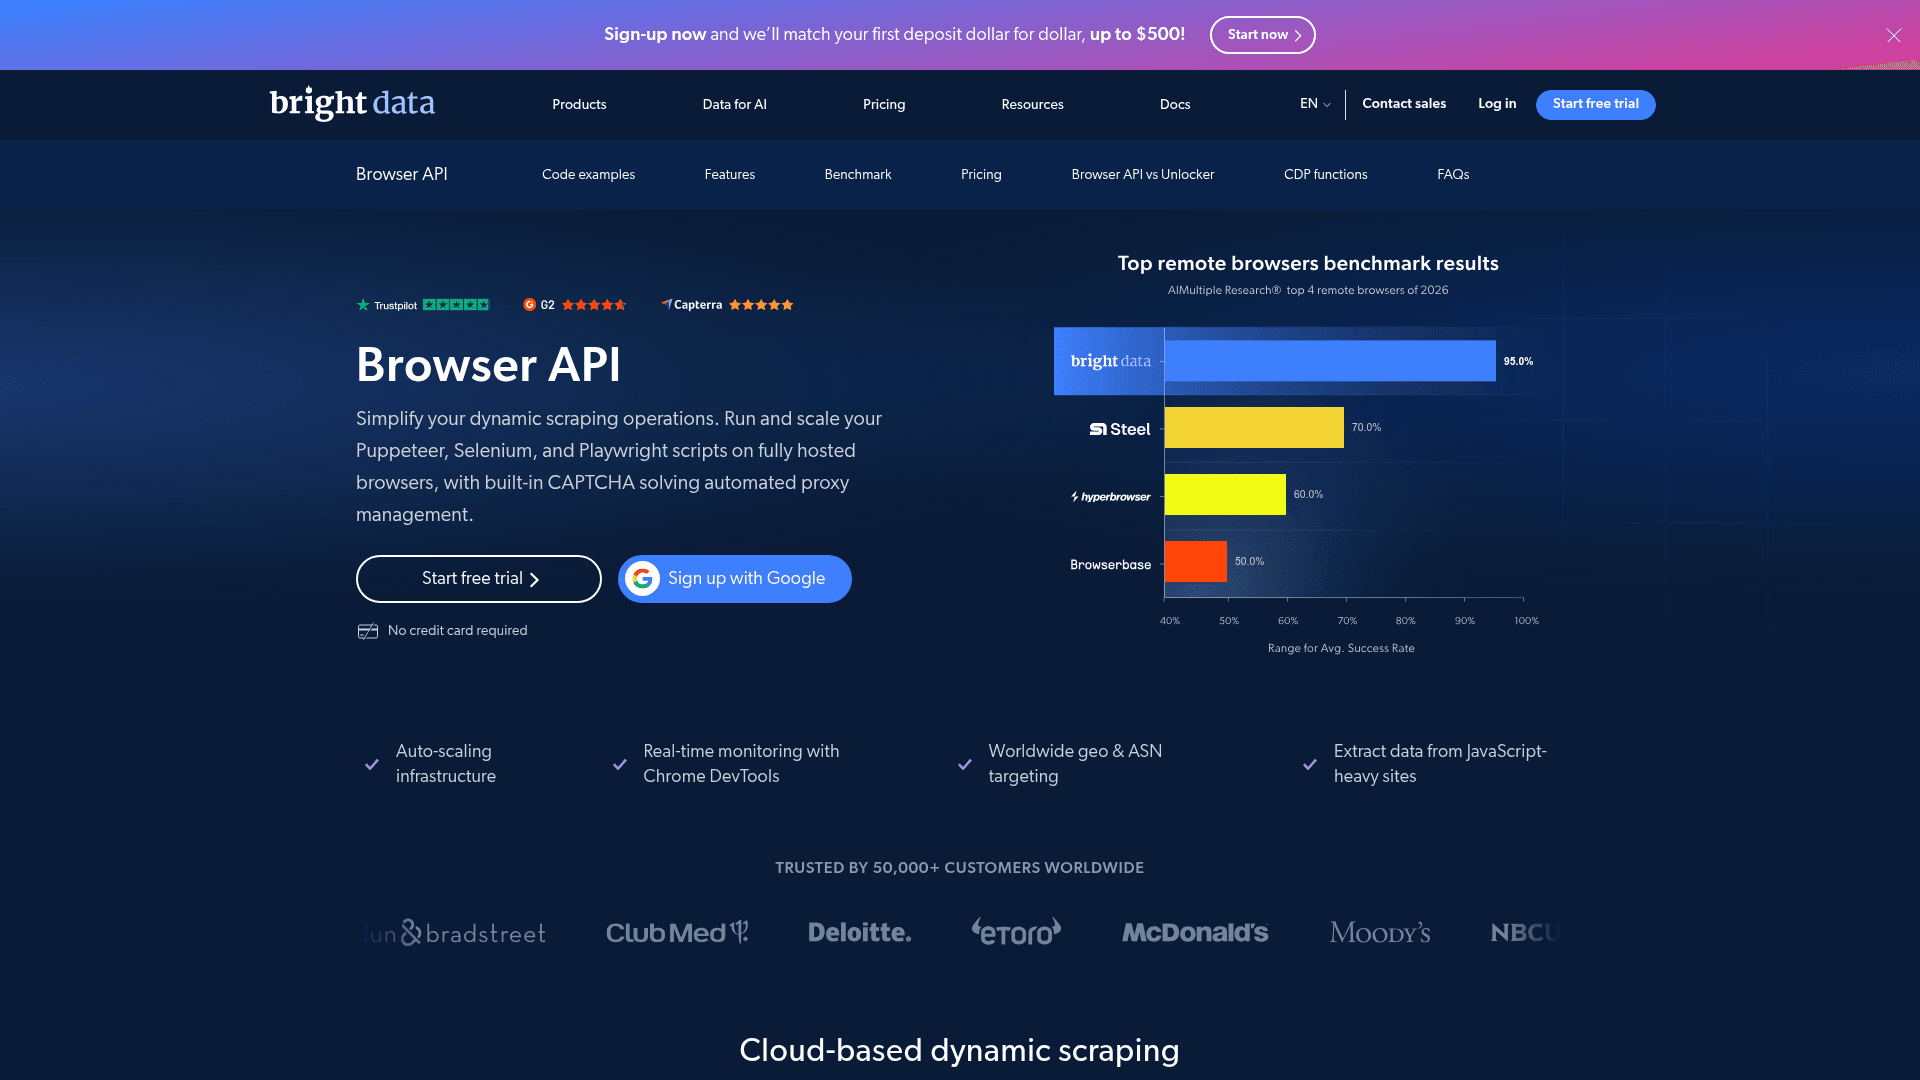
Task: Click Sign up with Google button
Action: 735,579
